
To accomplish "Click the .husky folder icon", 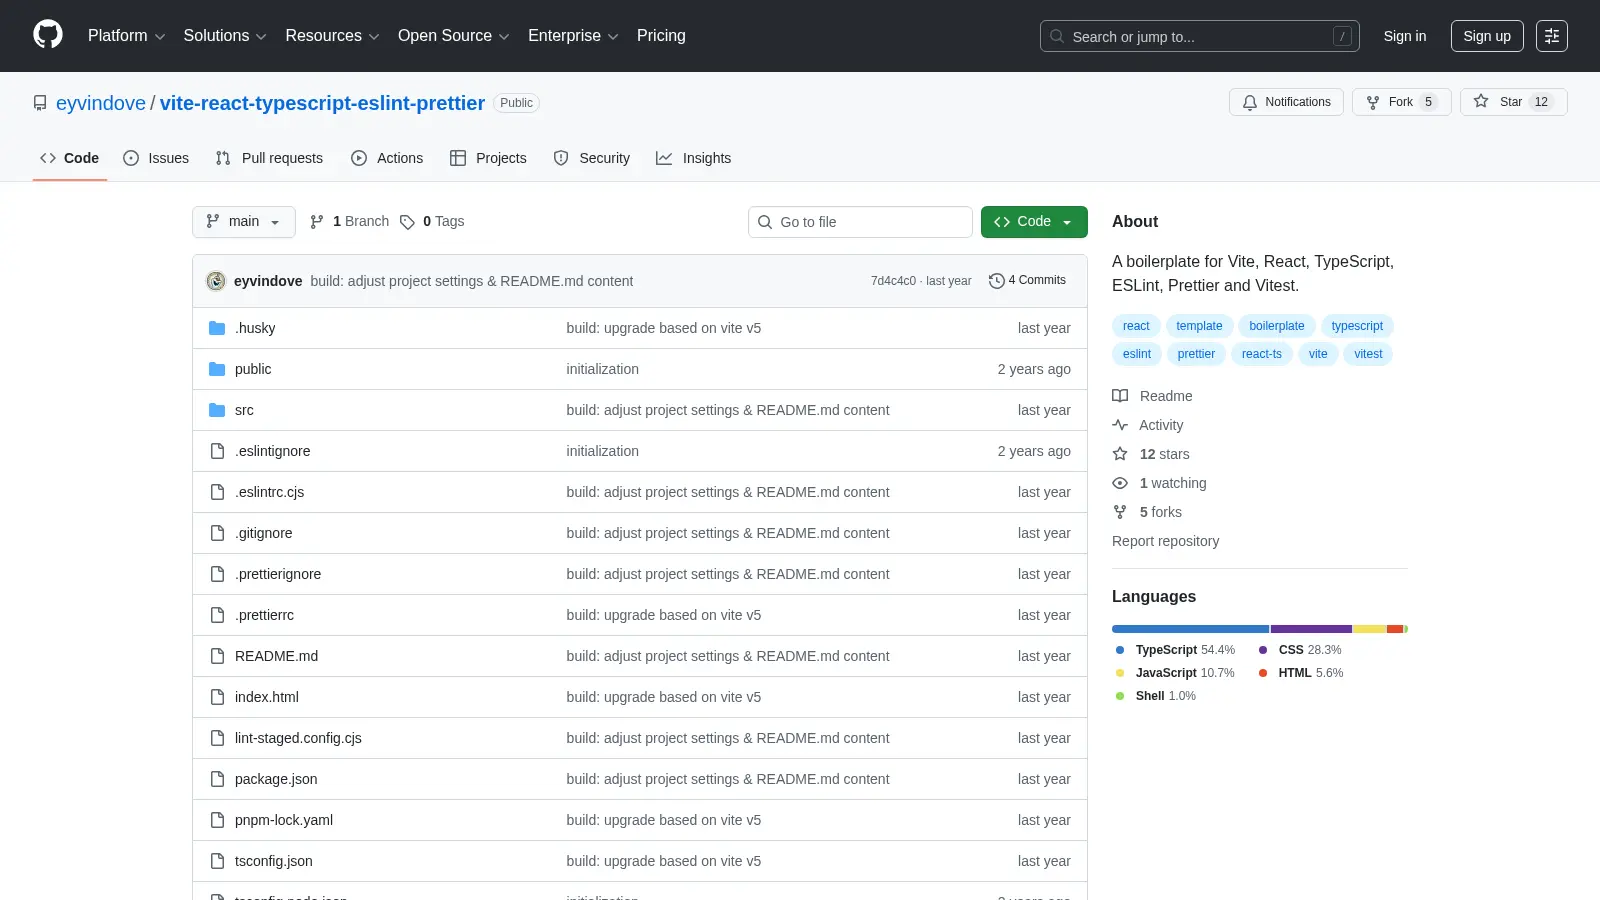I will [x=217, y=328].
